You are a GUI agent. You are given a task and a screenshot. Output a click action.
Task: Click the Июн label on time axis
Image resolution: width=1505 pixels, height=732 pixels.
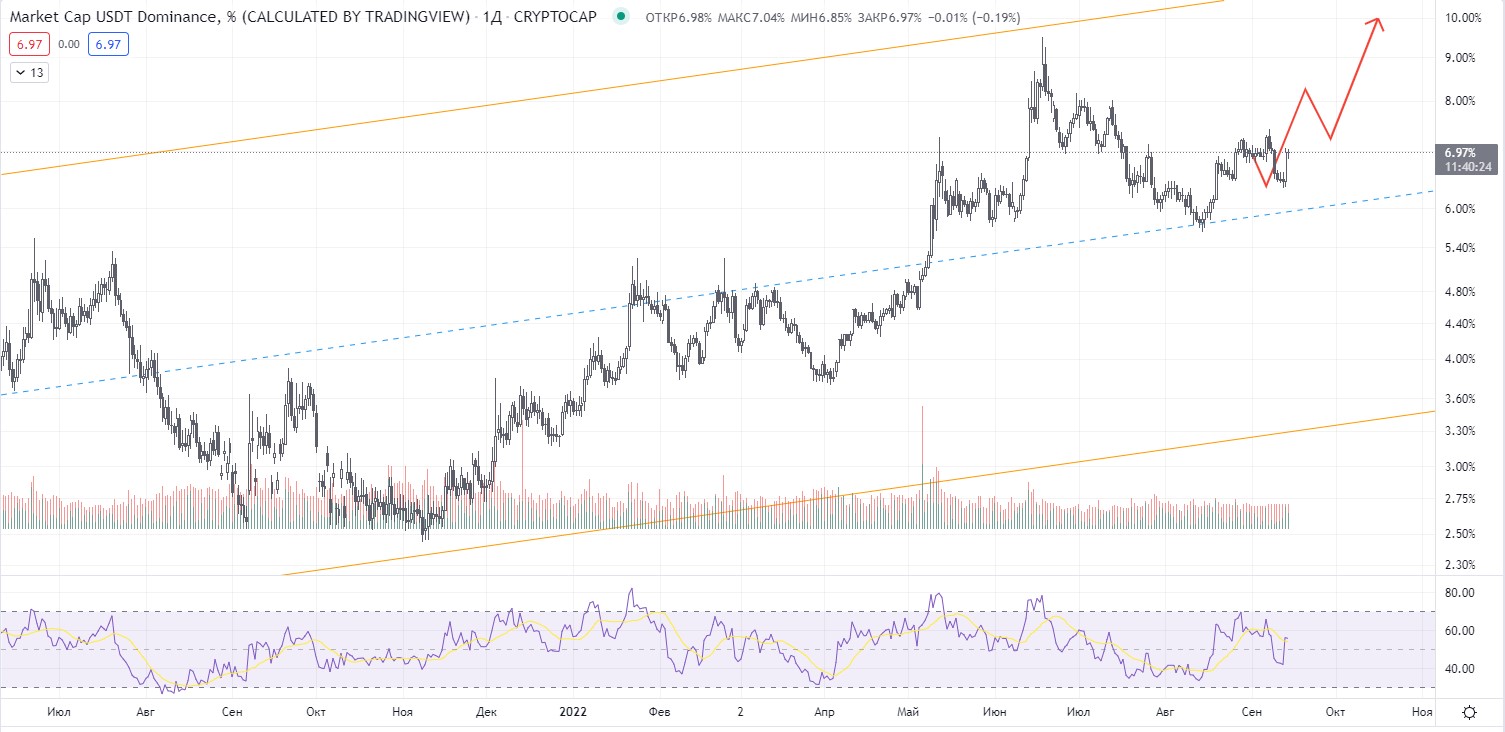click(995, 712)
